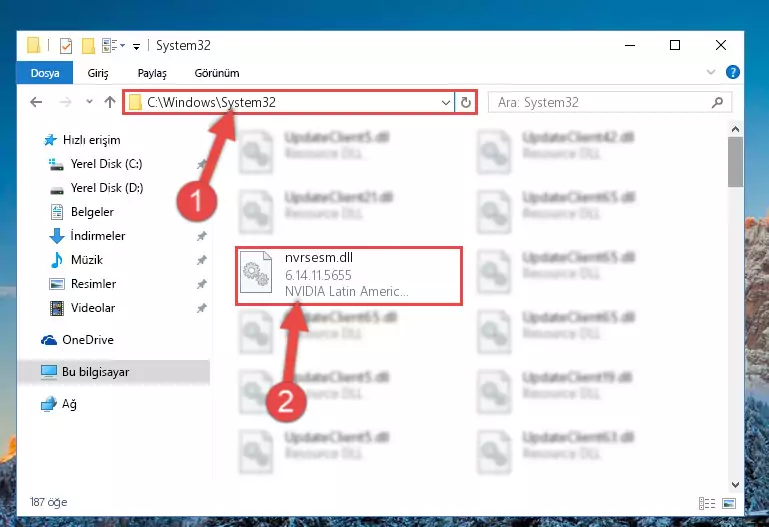Refresh the System32 folder
Viewport: 769px width, 527px height.
[465, 102]
